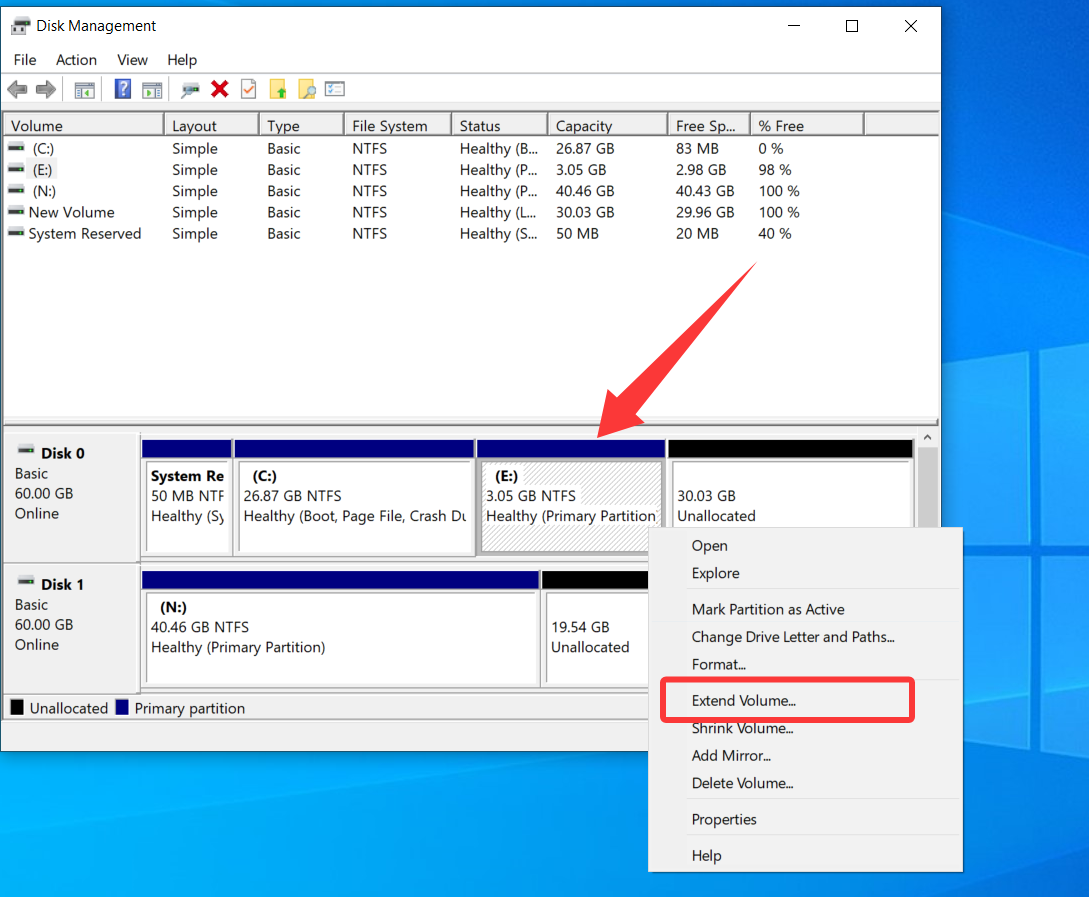
Task: Click the drive icon beside (N:) volume row
Action: click(16, 190)
